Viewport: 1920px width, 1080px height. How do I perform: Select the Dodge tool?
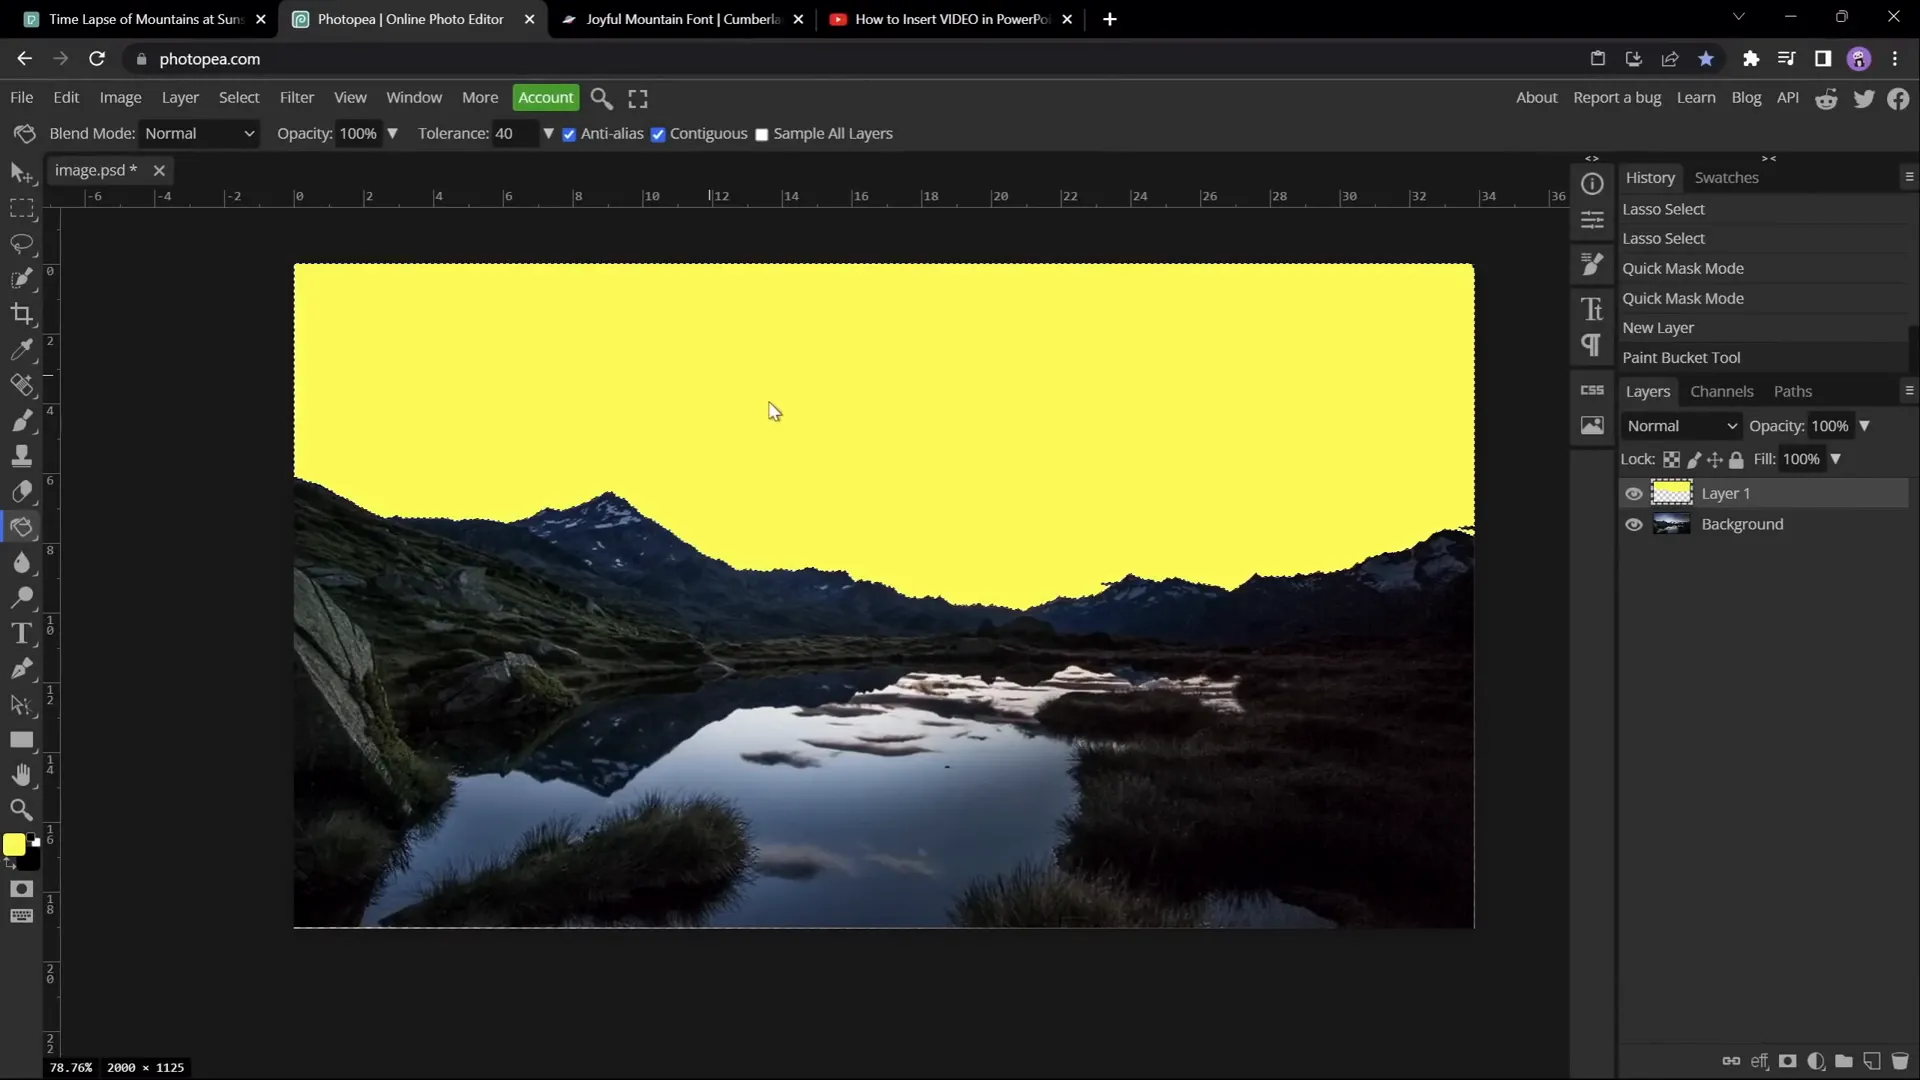pyautogui.click(x=21, y=598)
